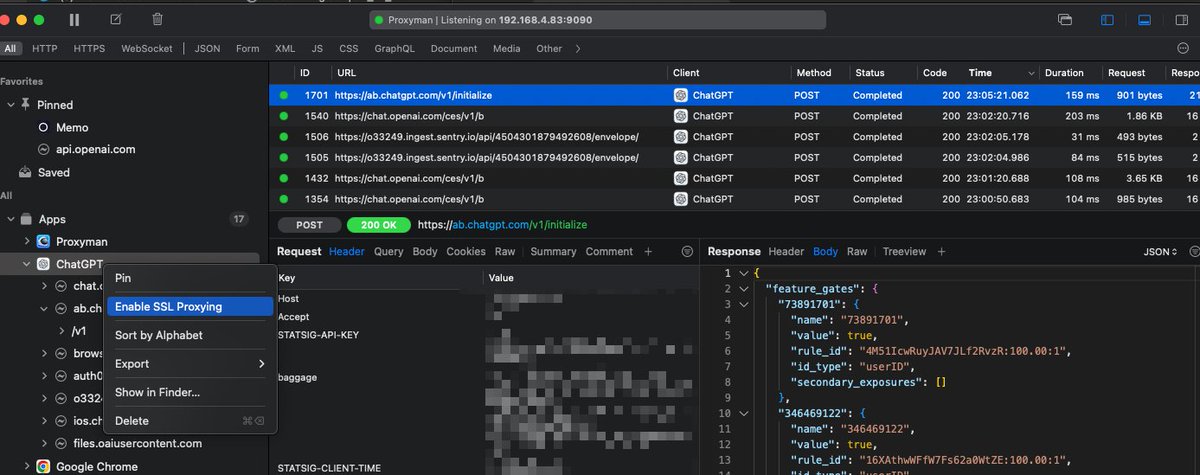The width and height of the screenshot is (1200, 475).
Task: Open the filter bar ellipsis options icon
Action: click(1183, 48)
